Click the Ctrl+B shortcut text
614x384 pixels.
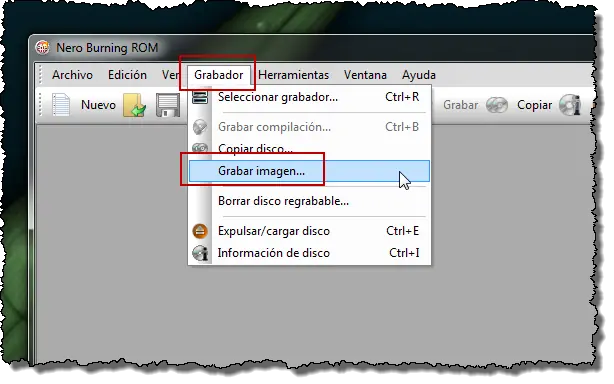pyautogui.click(x=402, y=127)
